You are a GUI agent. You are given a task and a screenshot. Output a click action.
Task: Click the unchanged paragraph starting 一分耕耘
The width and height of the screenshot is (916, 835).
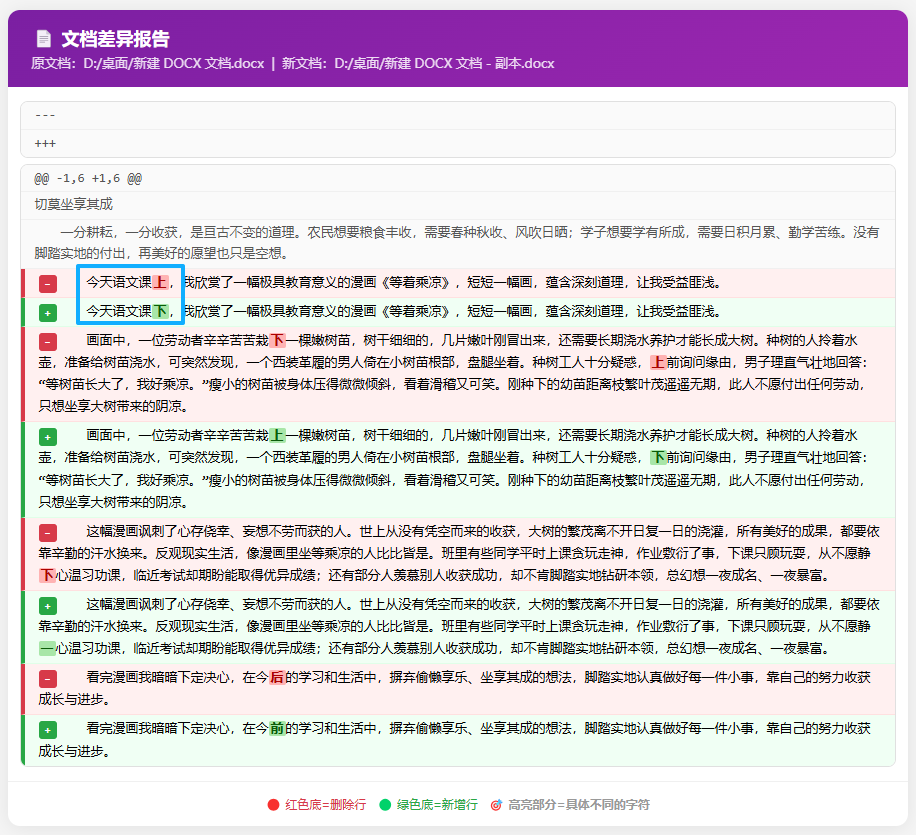coord(458,243)
